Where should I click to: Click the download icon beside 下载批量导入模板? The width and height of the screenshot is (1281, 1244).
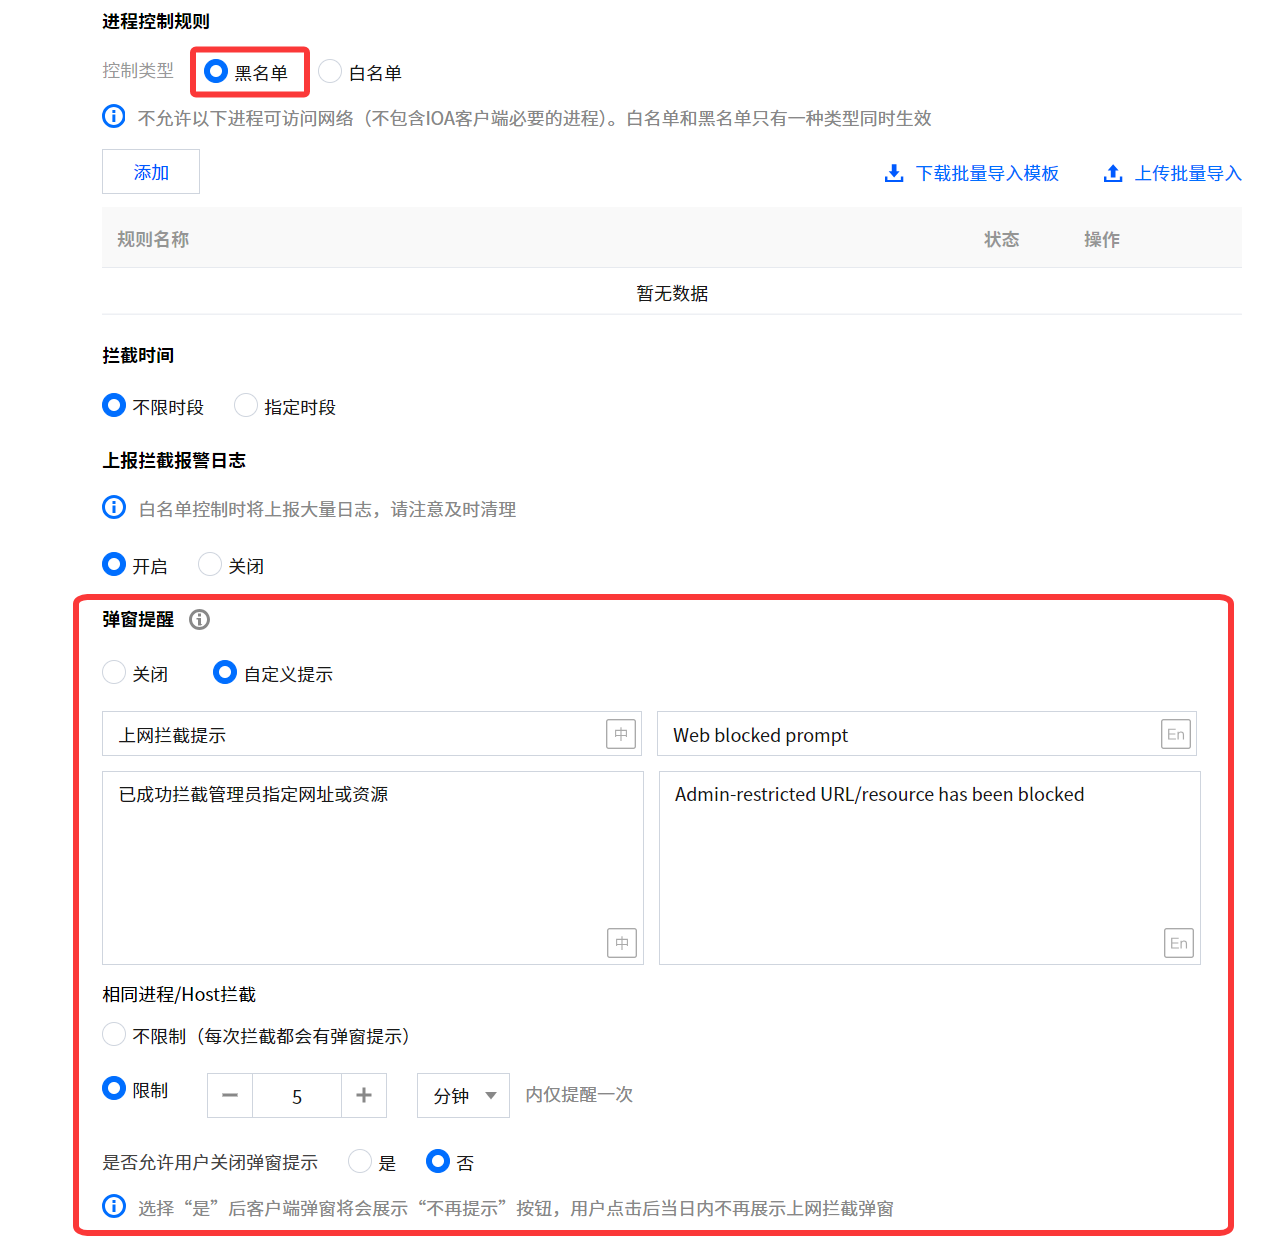[x=894, y=174]
